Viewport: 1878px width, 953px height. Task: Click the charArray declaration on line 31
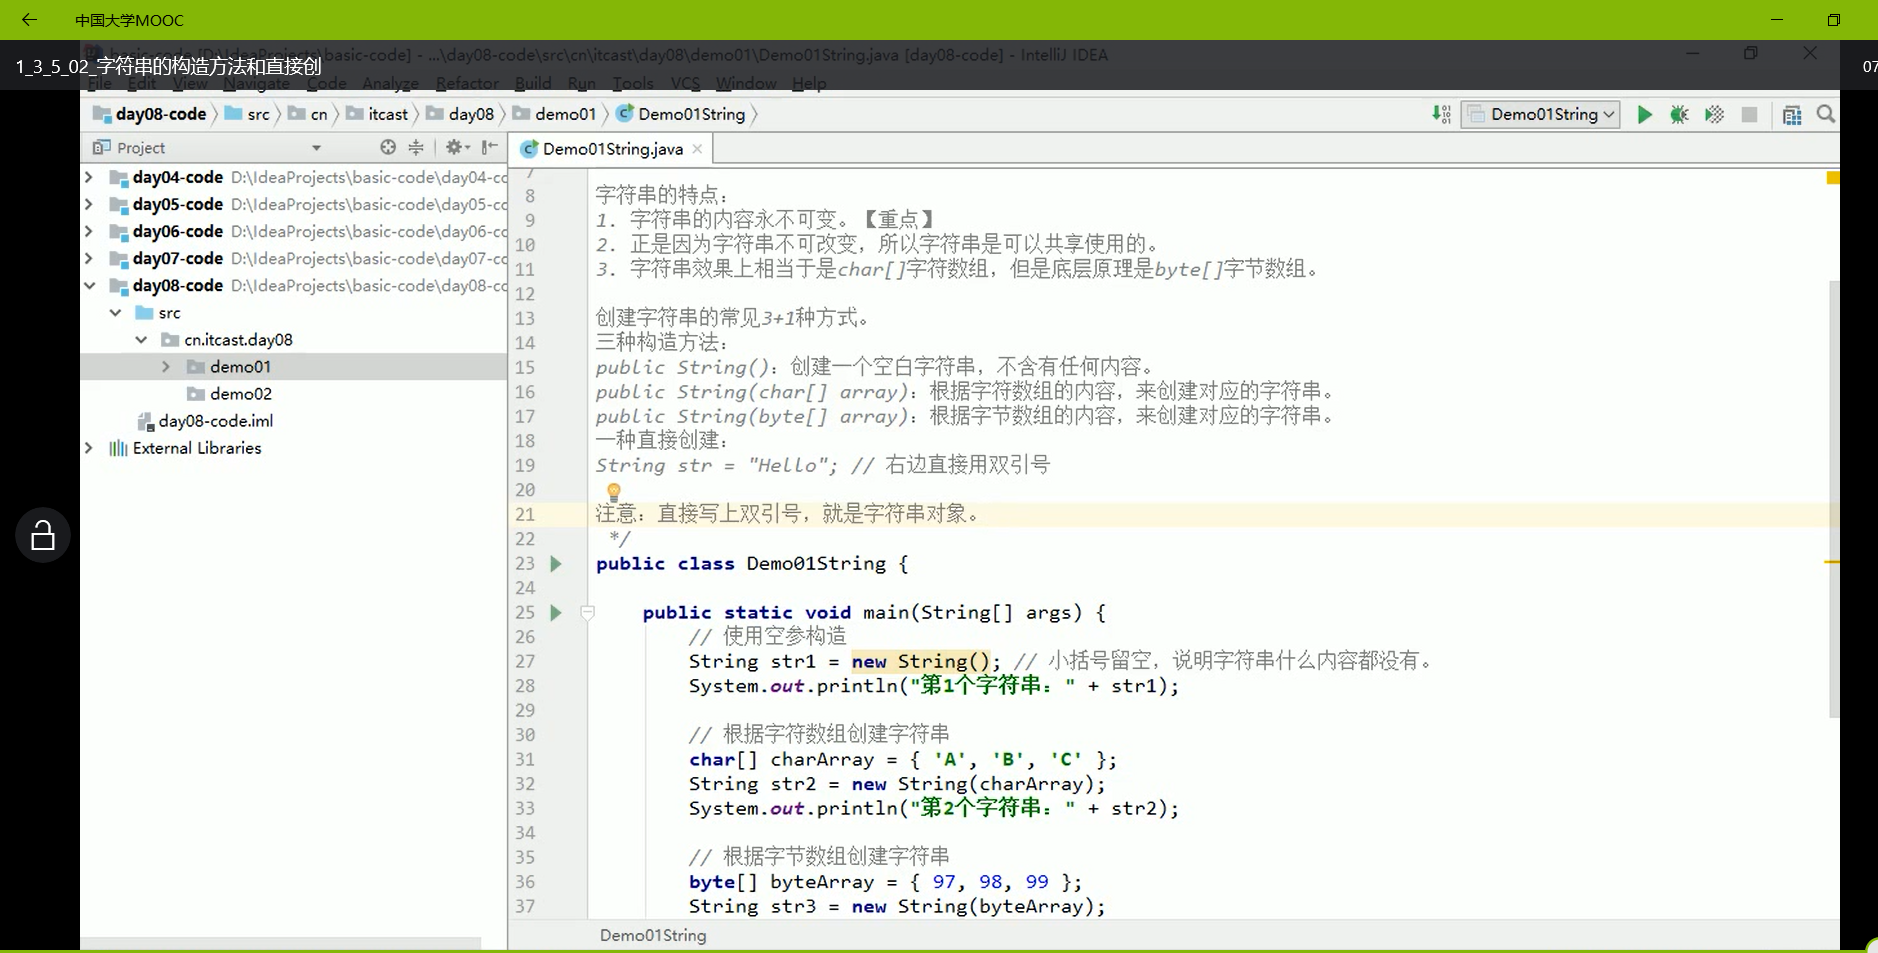pos(822,759)
